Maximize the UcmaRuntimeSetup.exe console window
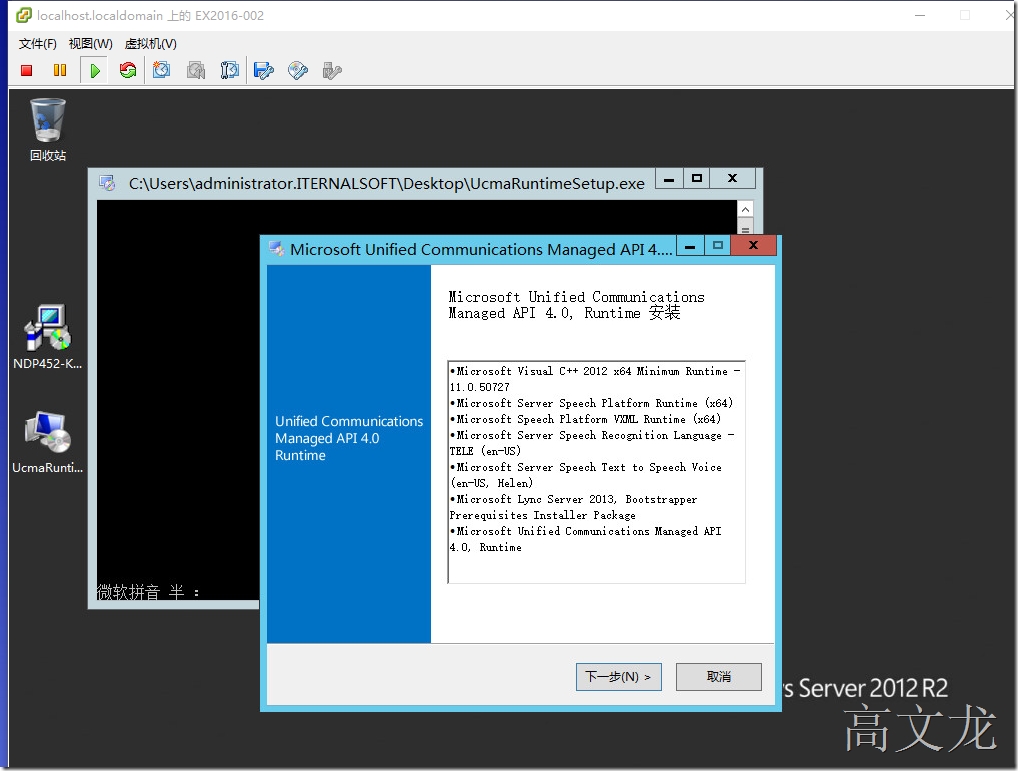 pos(697,178)
